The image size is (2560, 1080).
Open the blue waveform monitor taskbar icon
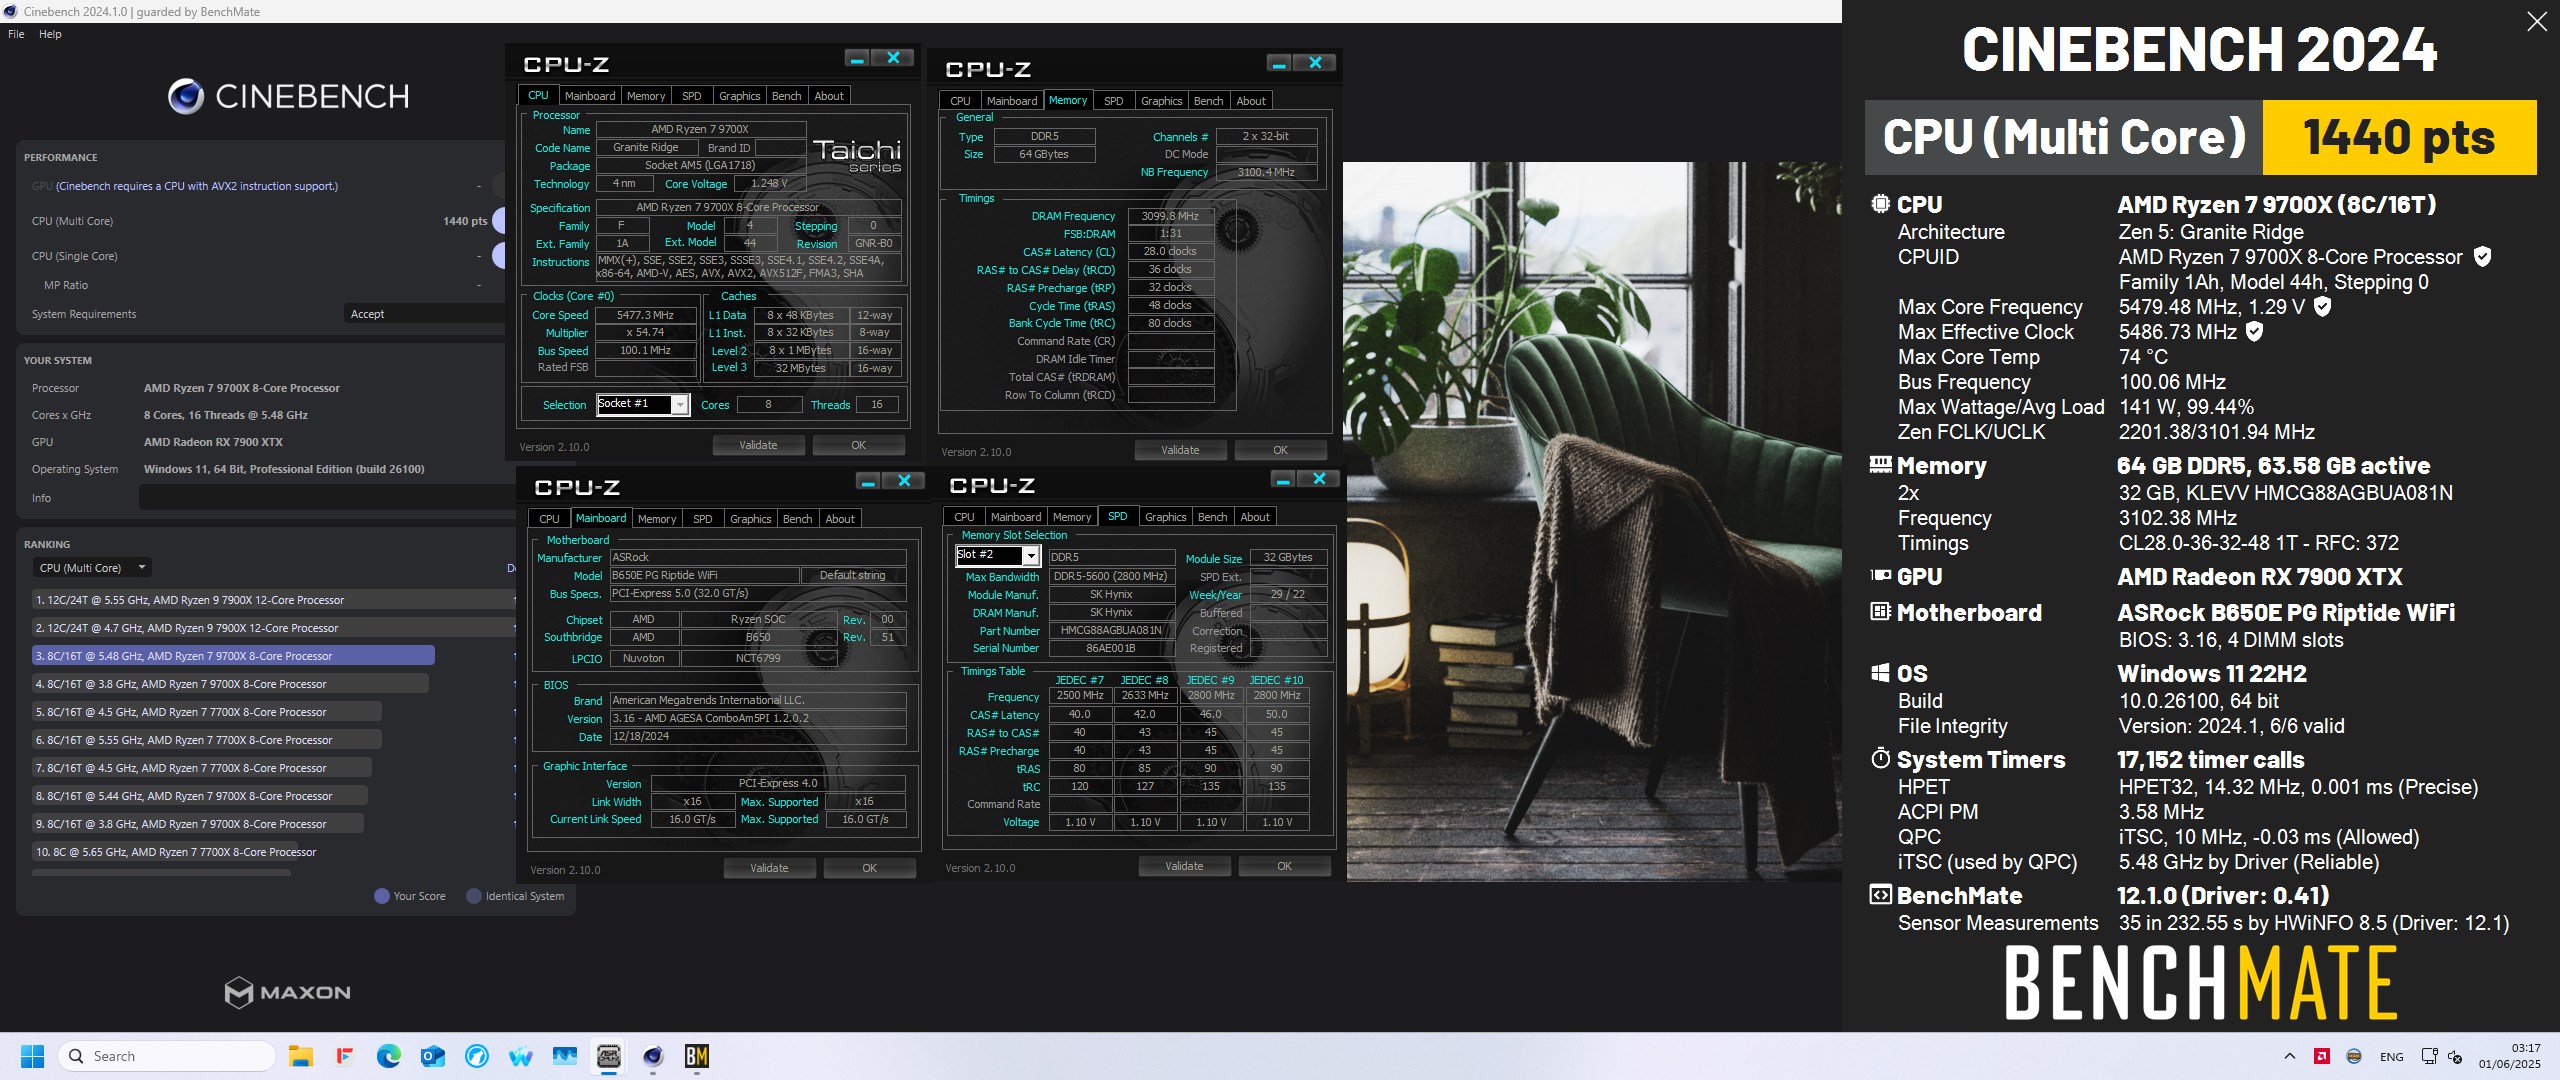(564, 1056)
